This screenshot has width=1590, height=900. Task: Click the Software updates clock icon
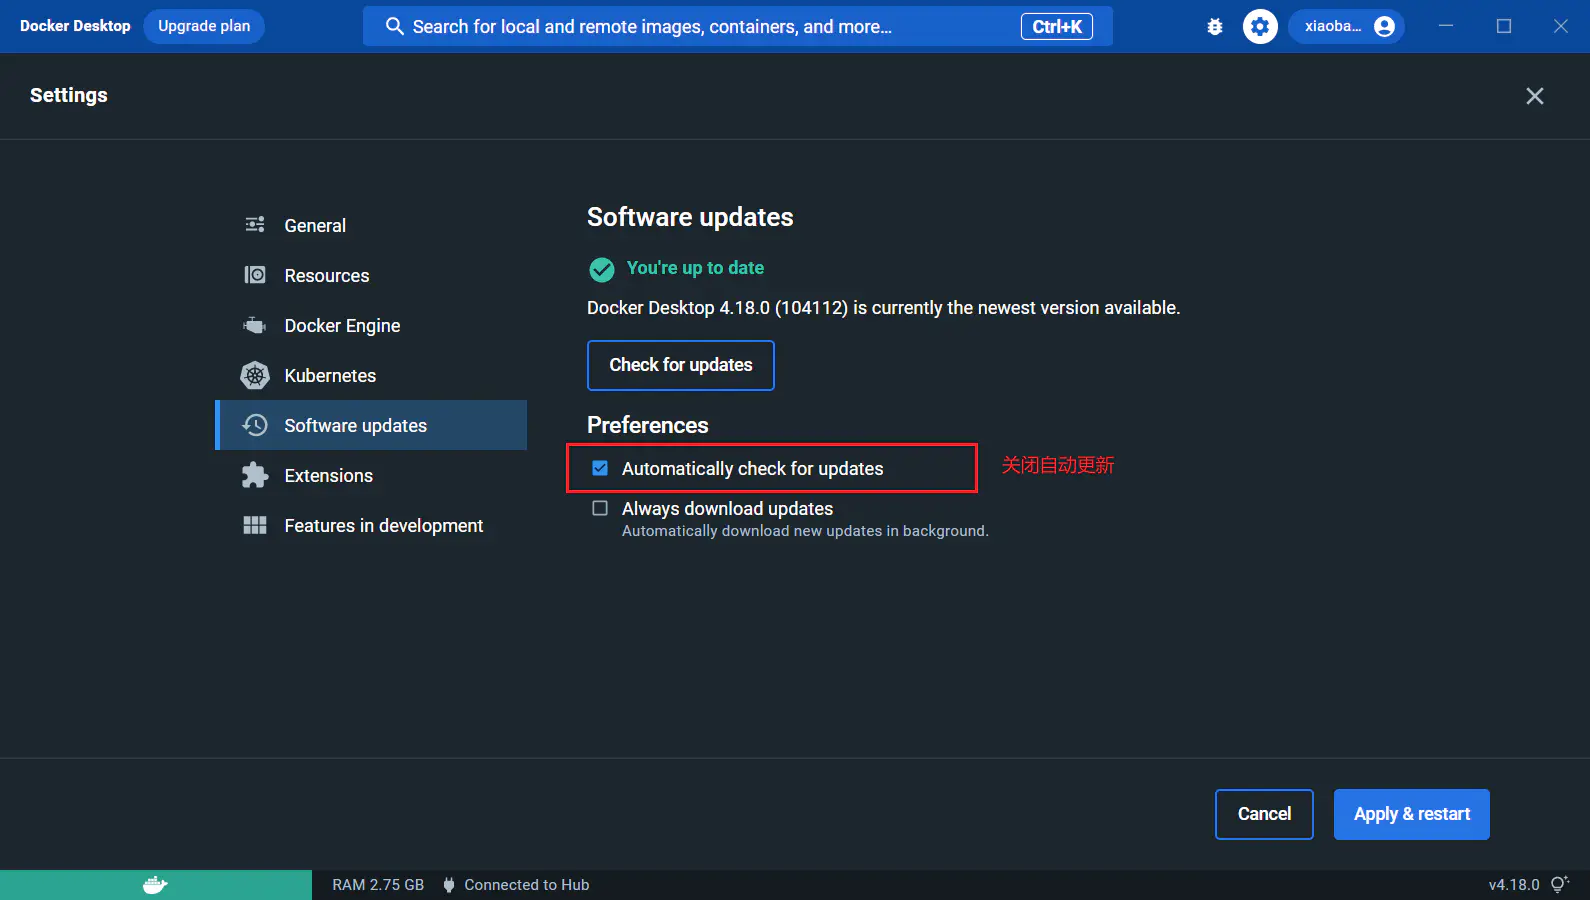coord(255,425)
